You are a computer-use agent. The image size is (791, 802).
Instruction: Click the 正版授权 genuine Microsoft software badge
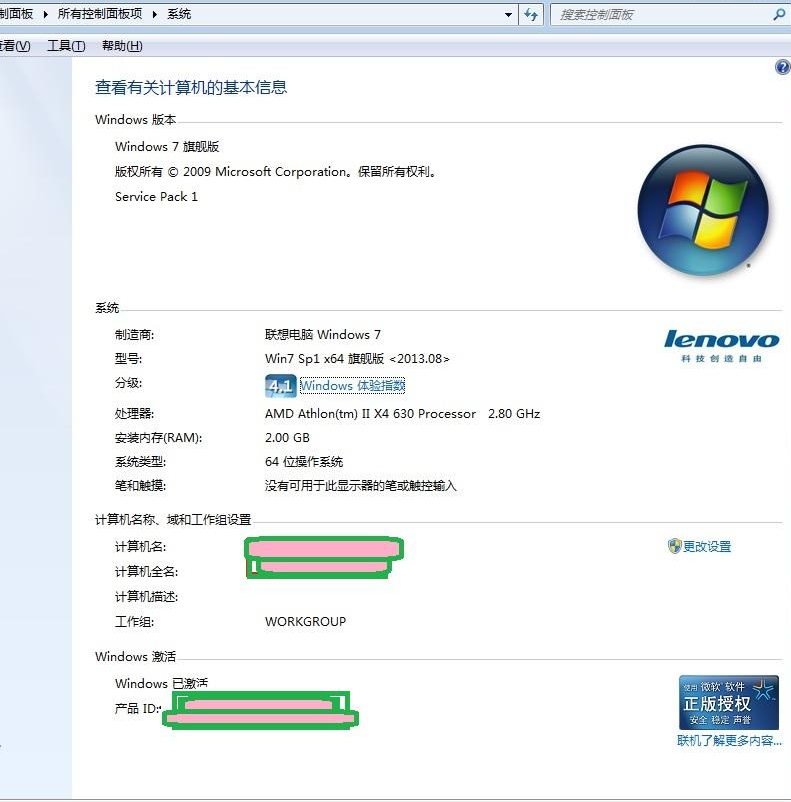coord(728,702)
